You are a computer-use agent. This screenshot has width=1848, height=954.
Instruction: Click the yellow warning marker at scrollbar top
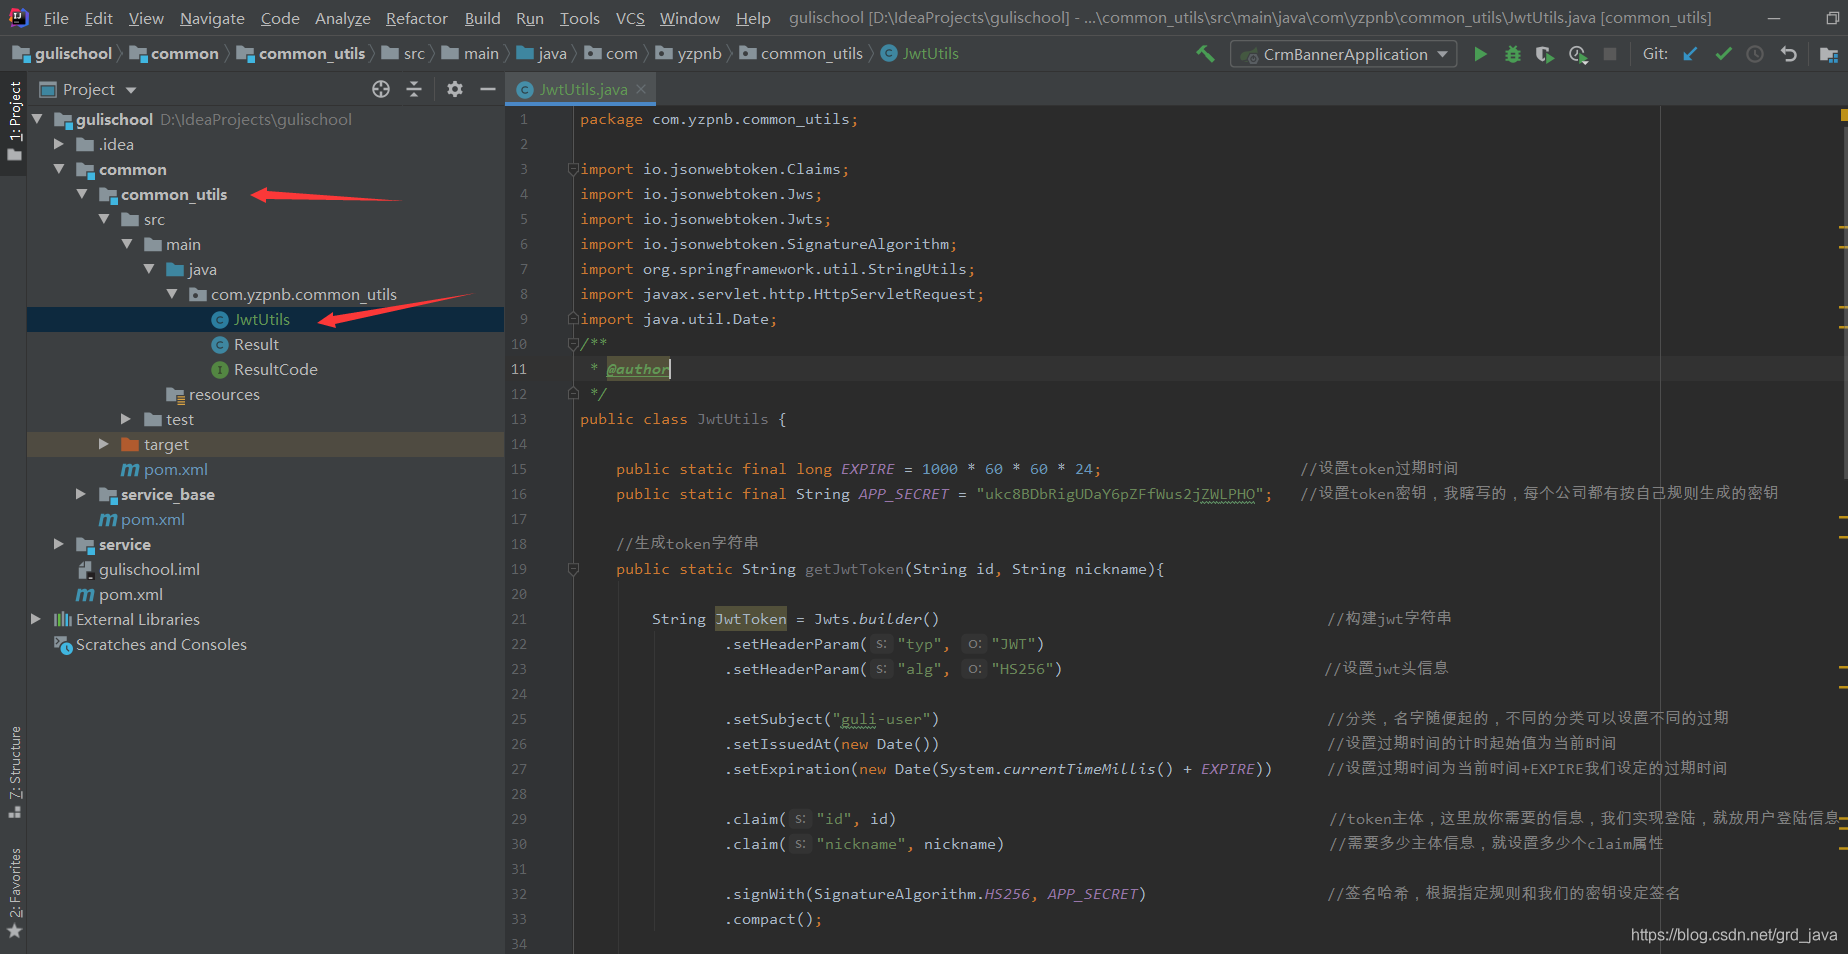[x=1843, y=115]
